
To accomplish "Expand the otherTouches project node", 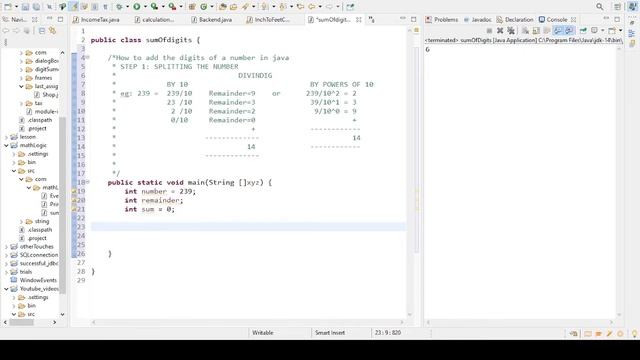I will (7, 247).
